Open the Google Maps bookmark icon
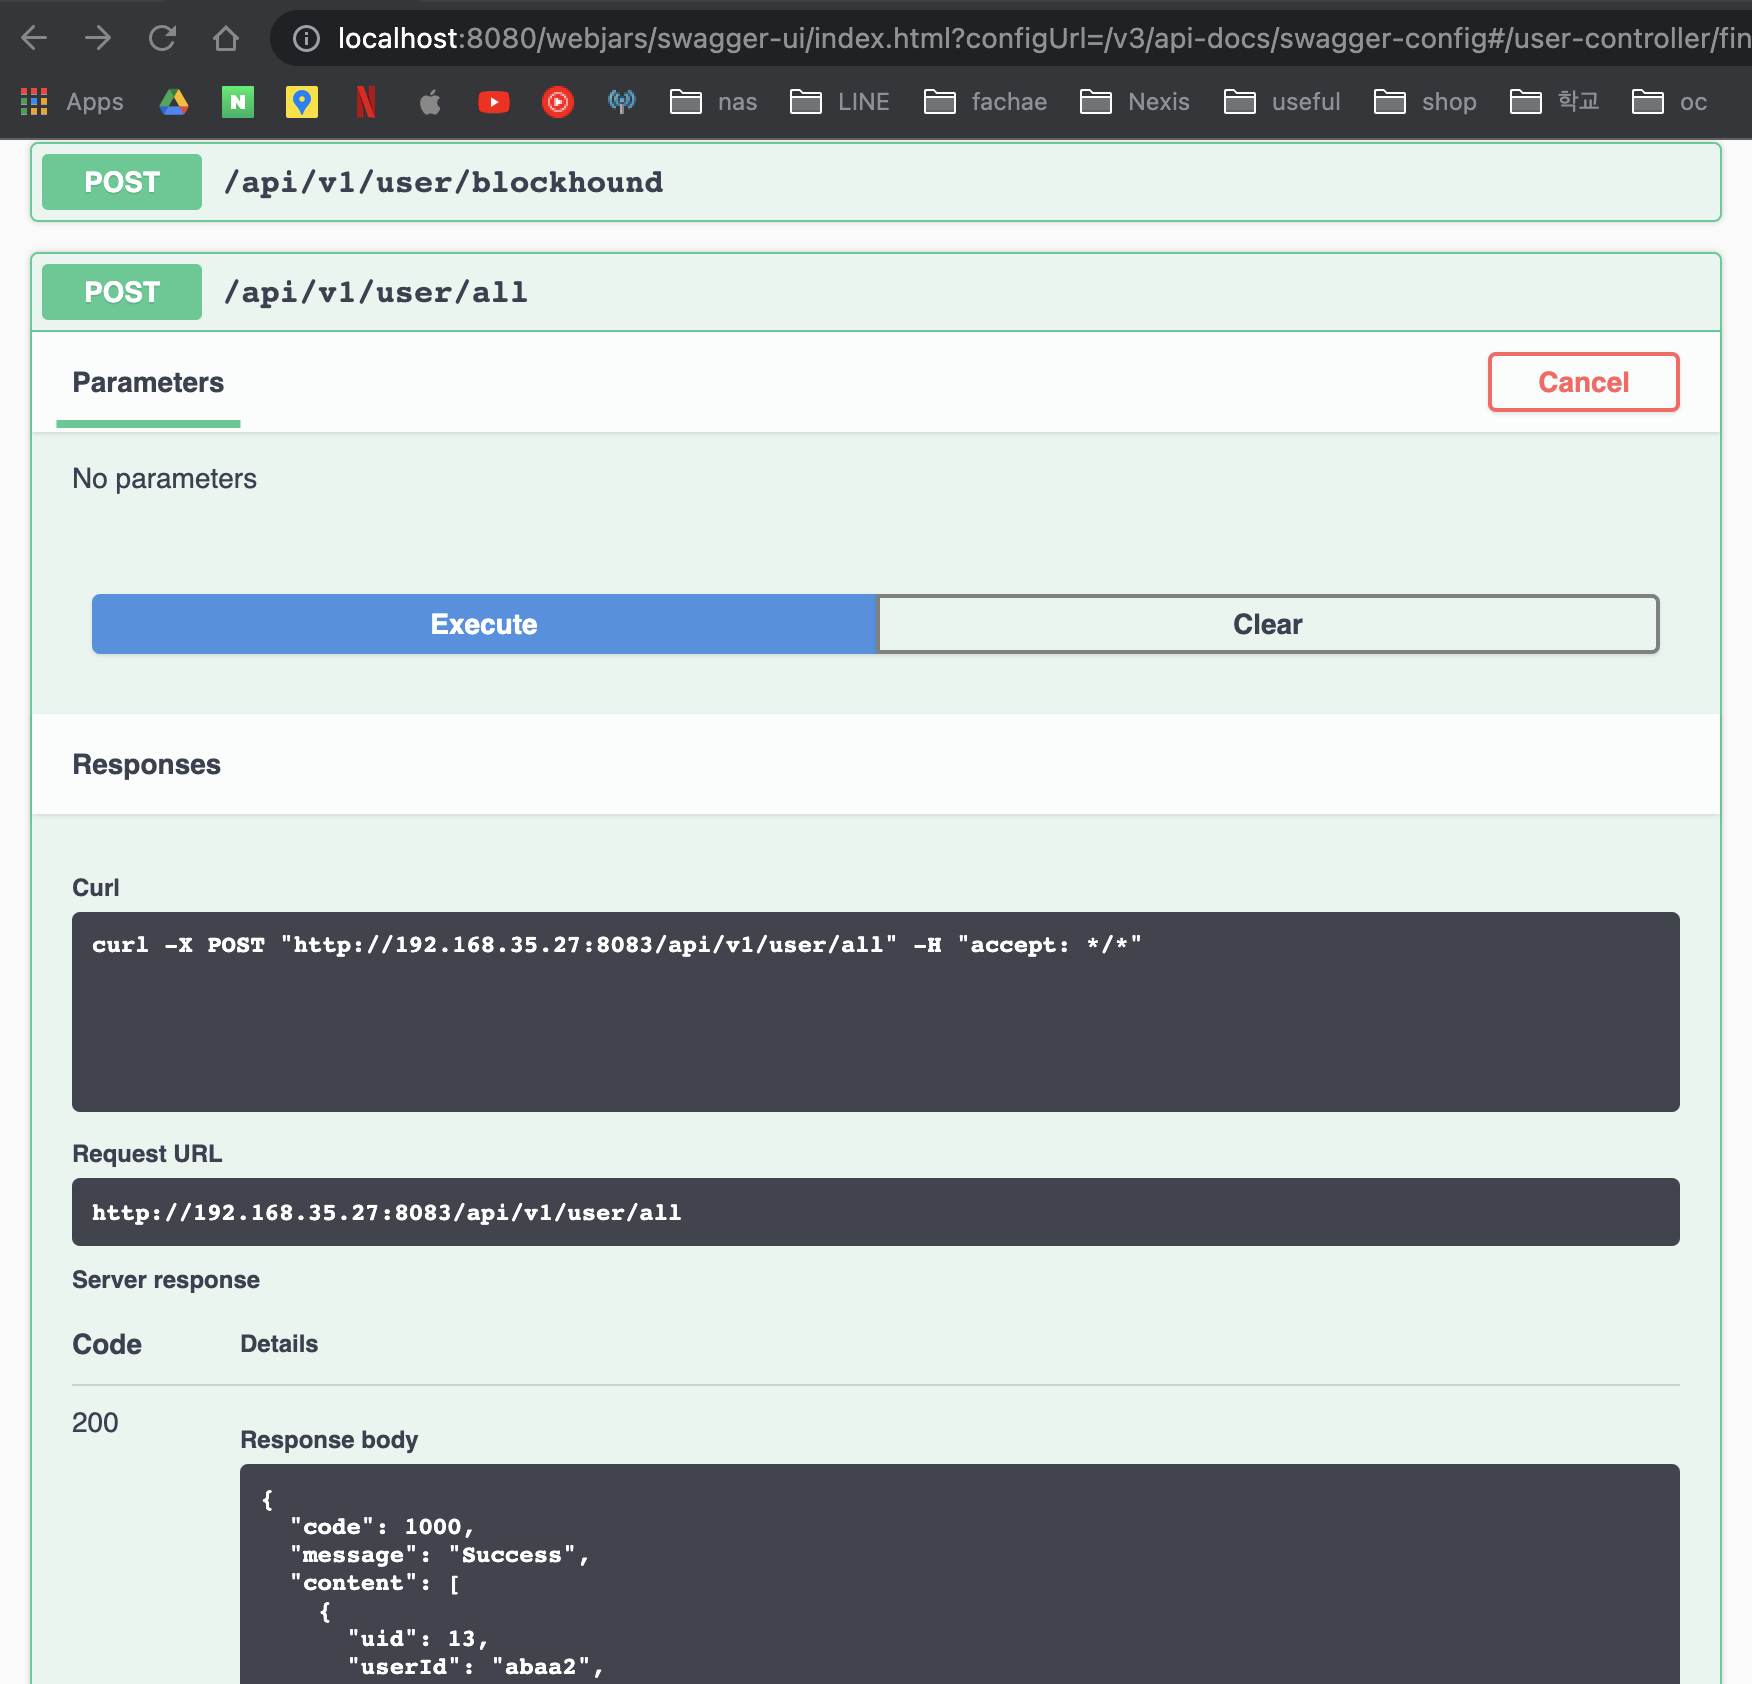The height and width of the screenshot is (1684, 1752). 301,101
